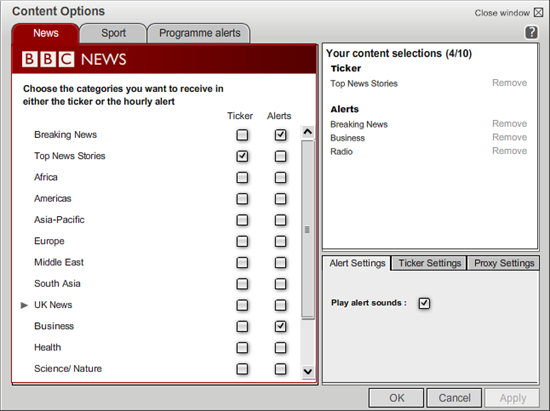Click the UK News category label

pos(53,305)
